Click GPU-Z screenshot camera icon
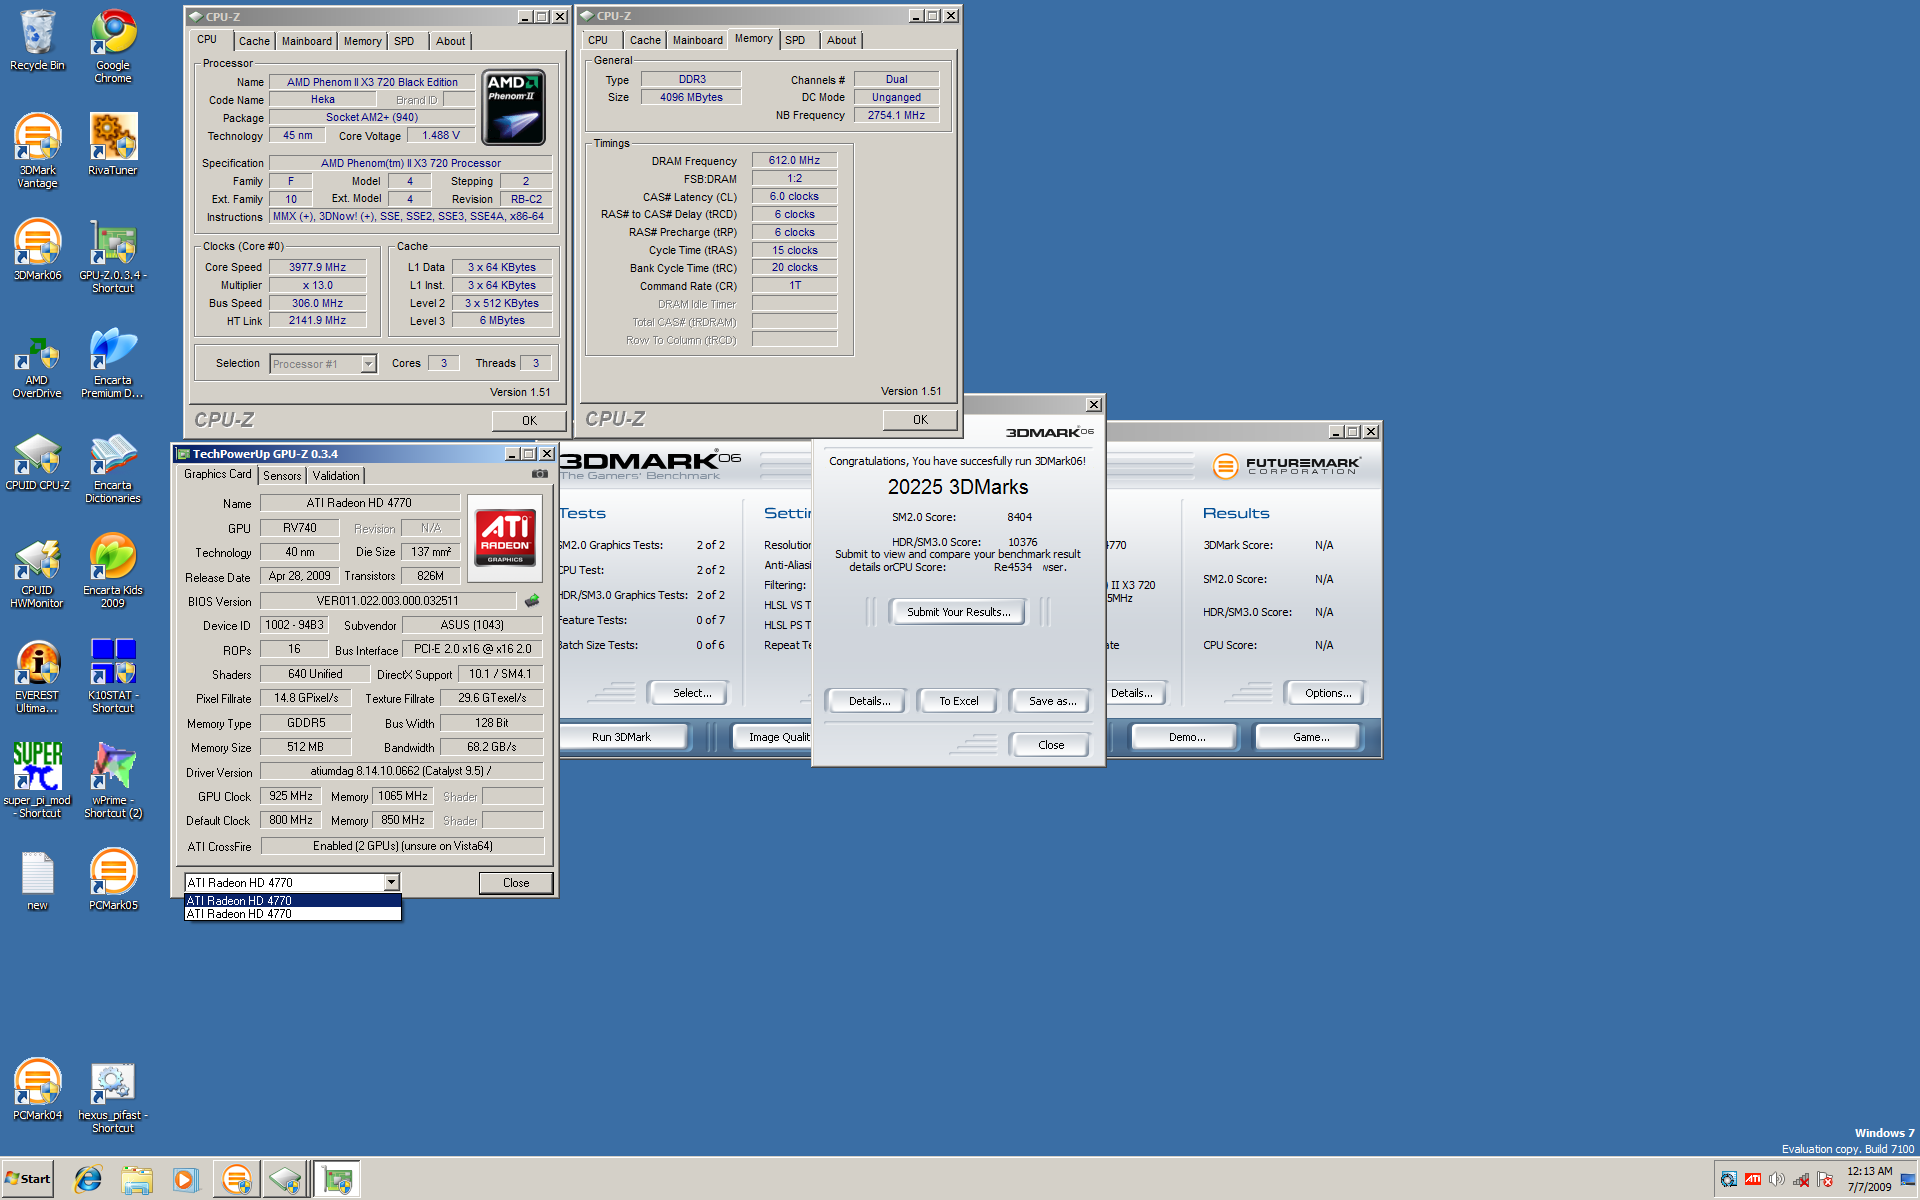Image resolution: width=1920 pixels, height=1200 pixels. coord(540,474)
